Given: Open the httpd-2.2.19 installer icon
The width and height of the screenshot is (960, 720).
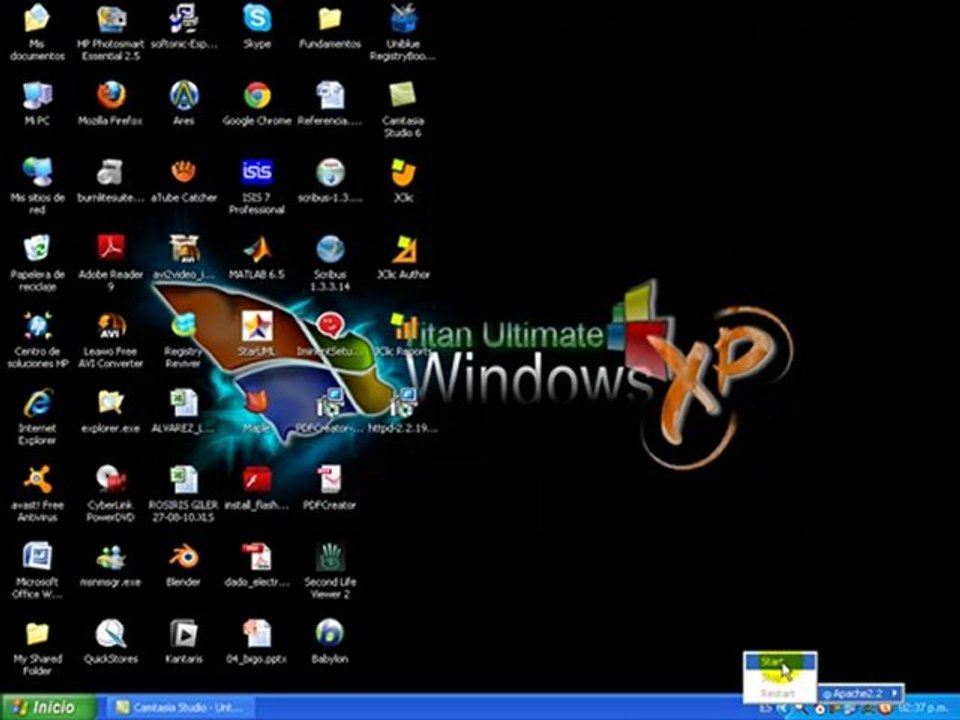Looking at the screenshot, I should coord(403,411).
